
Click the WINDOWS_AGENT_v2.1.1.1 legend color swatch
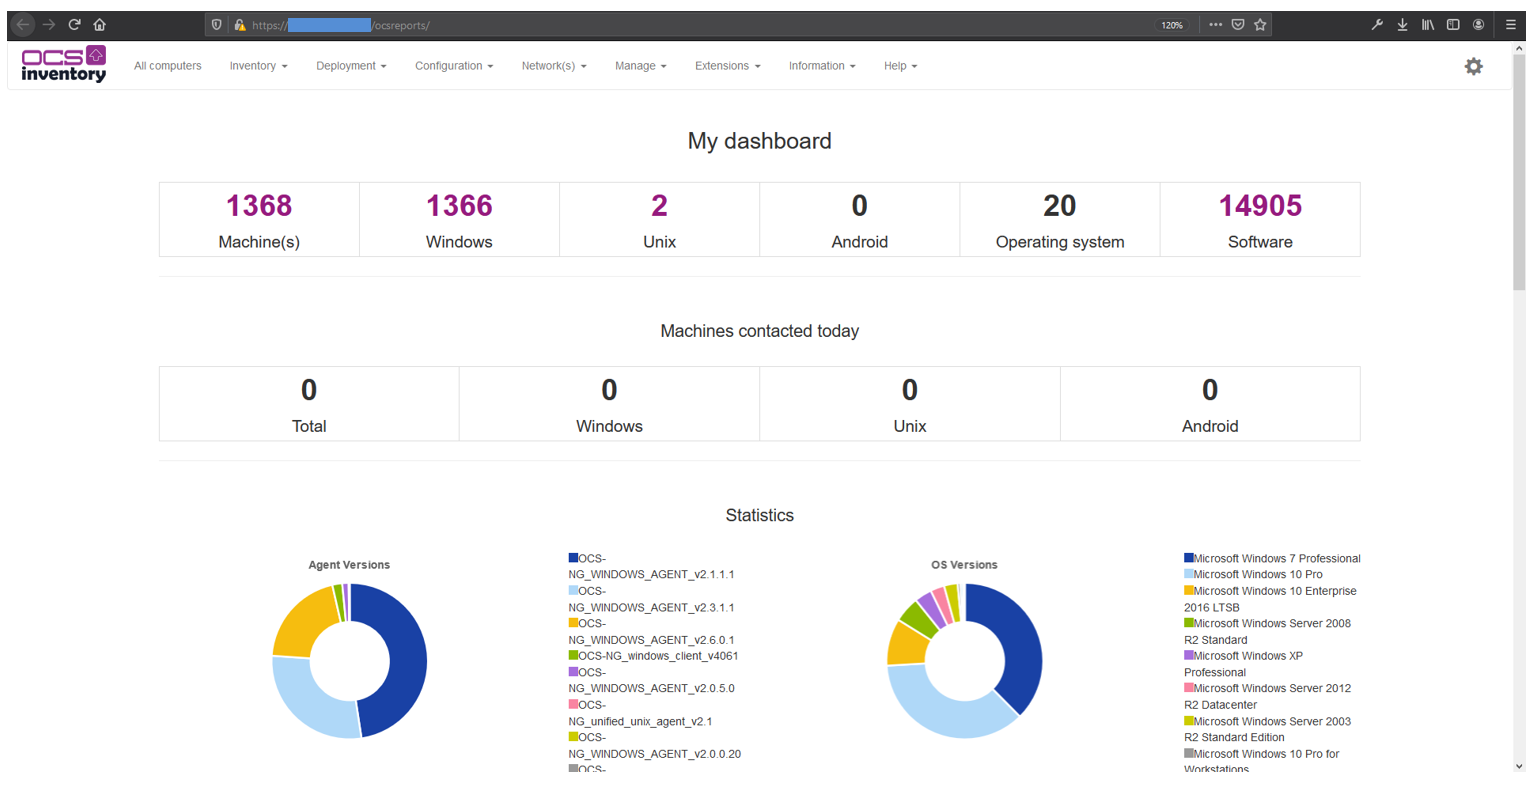tap(574, 558)
